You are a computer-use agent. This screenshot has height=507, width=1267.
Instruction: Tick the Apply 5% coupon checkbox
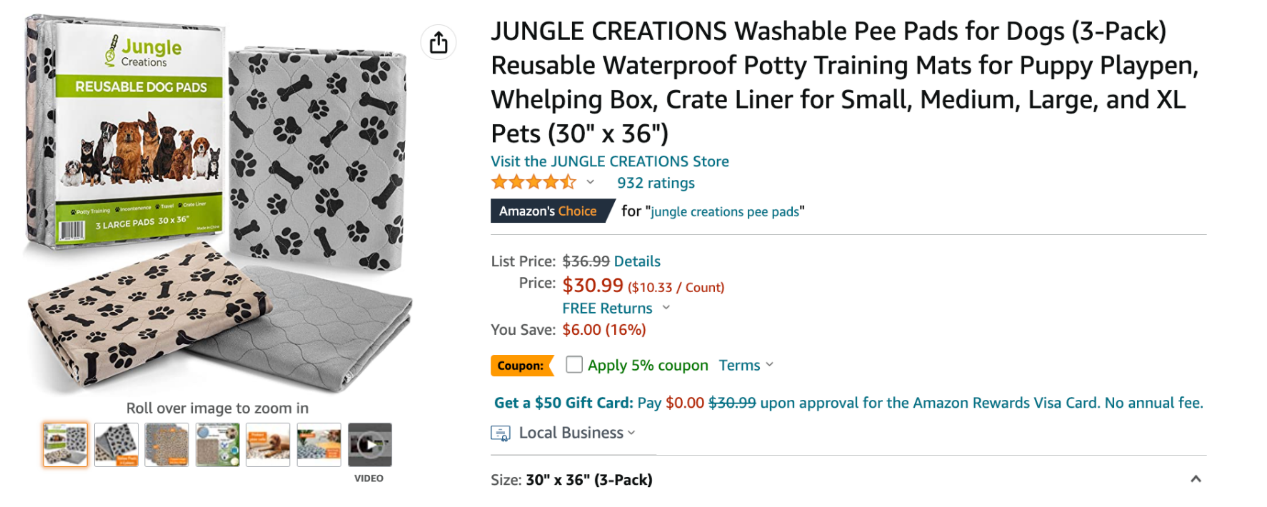pos(574,365)
